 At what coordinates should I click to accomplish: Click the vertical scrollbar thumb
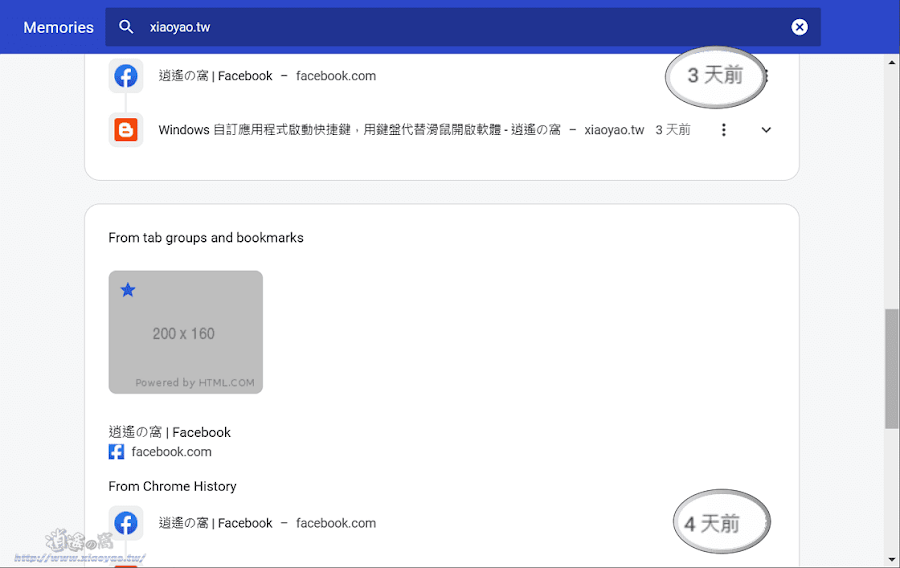coord(891,369)
